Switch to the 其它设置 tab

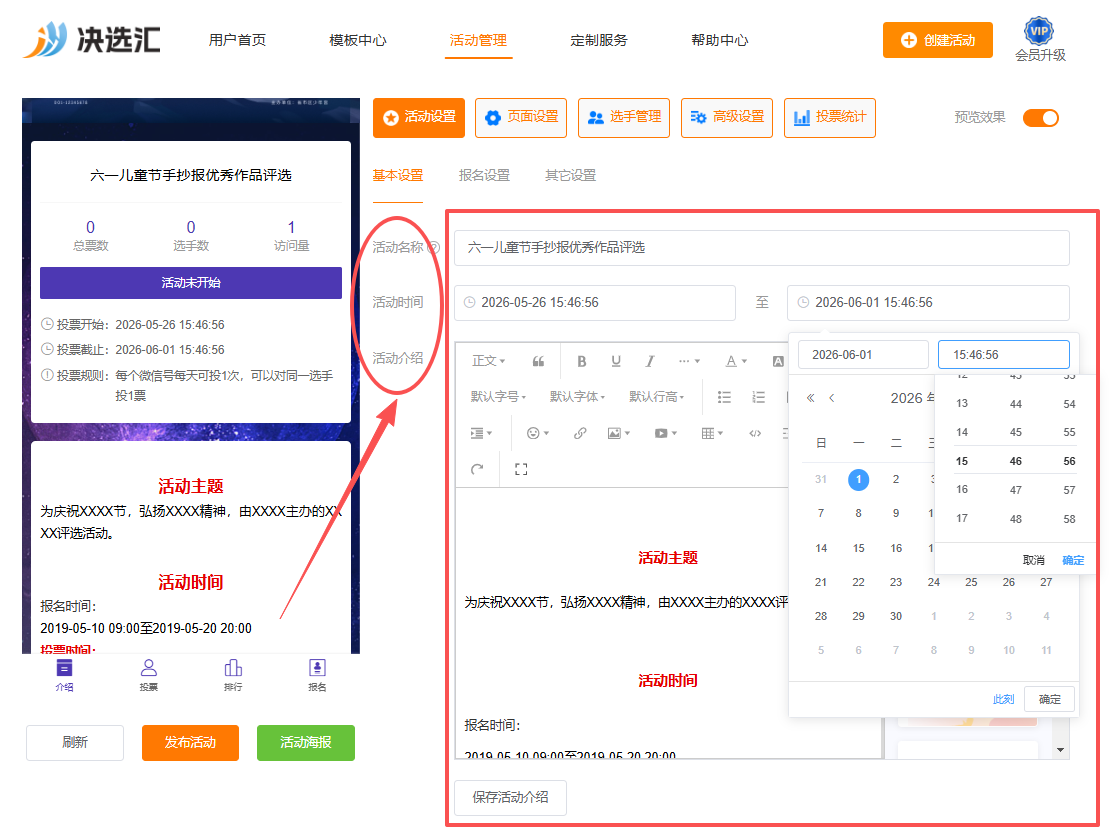point(570,175)
